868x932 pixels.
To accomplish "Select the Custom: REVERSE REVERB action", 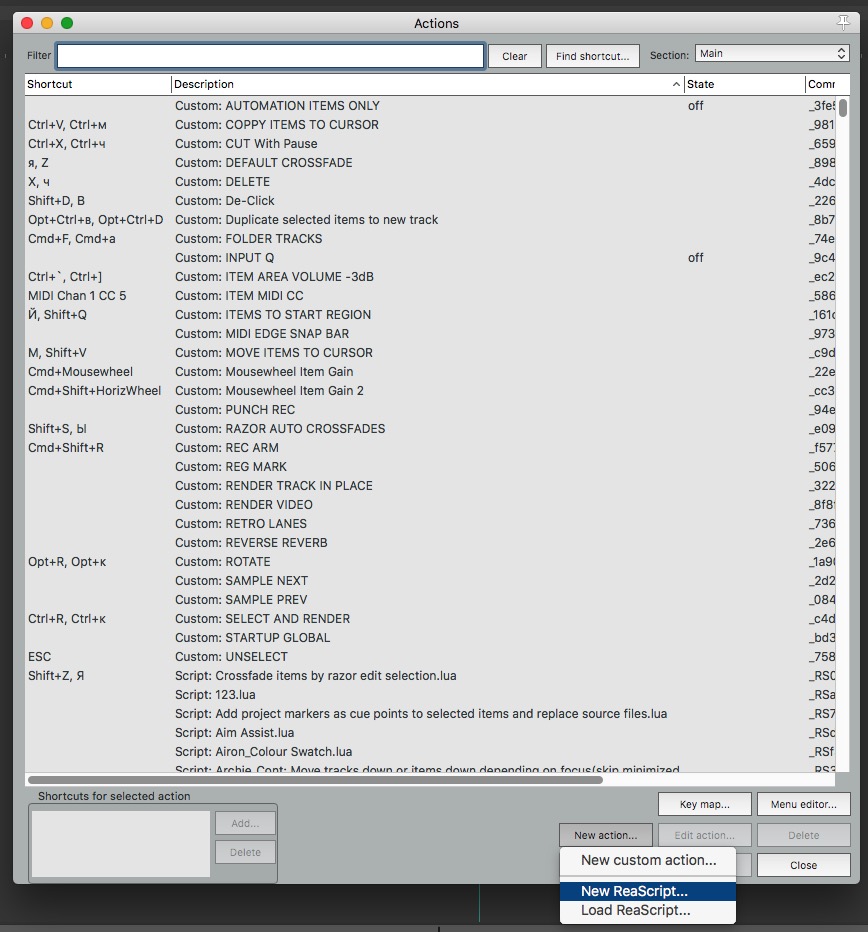I will point(430,543).
